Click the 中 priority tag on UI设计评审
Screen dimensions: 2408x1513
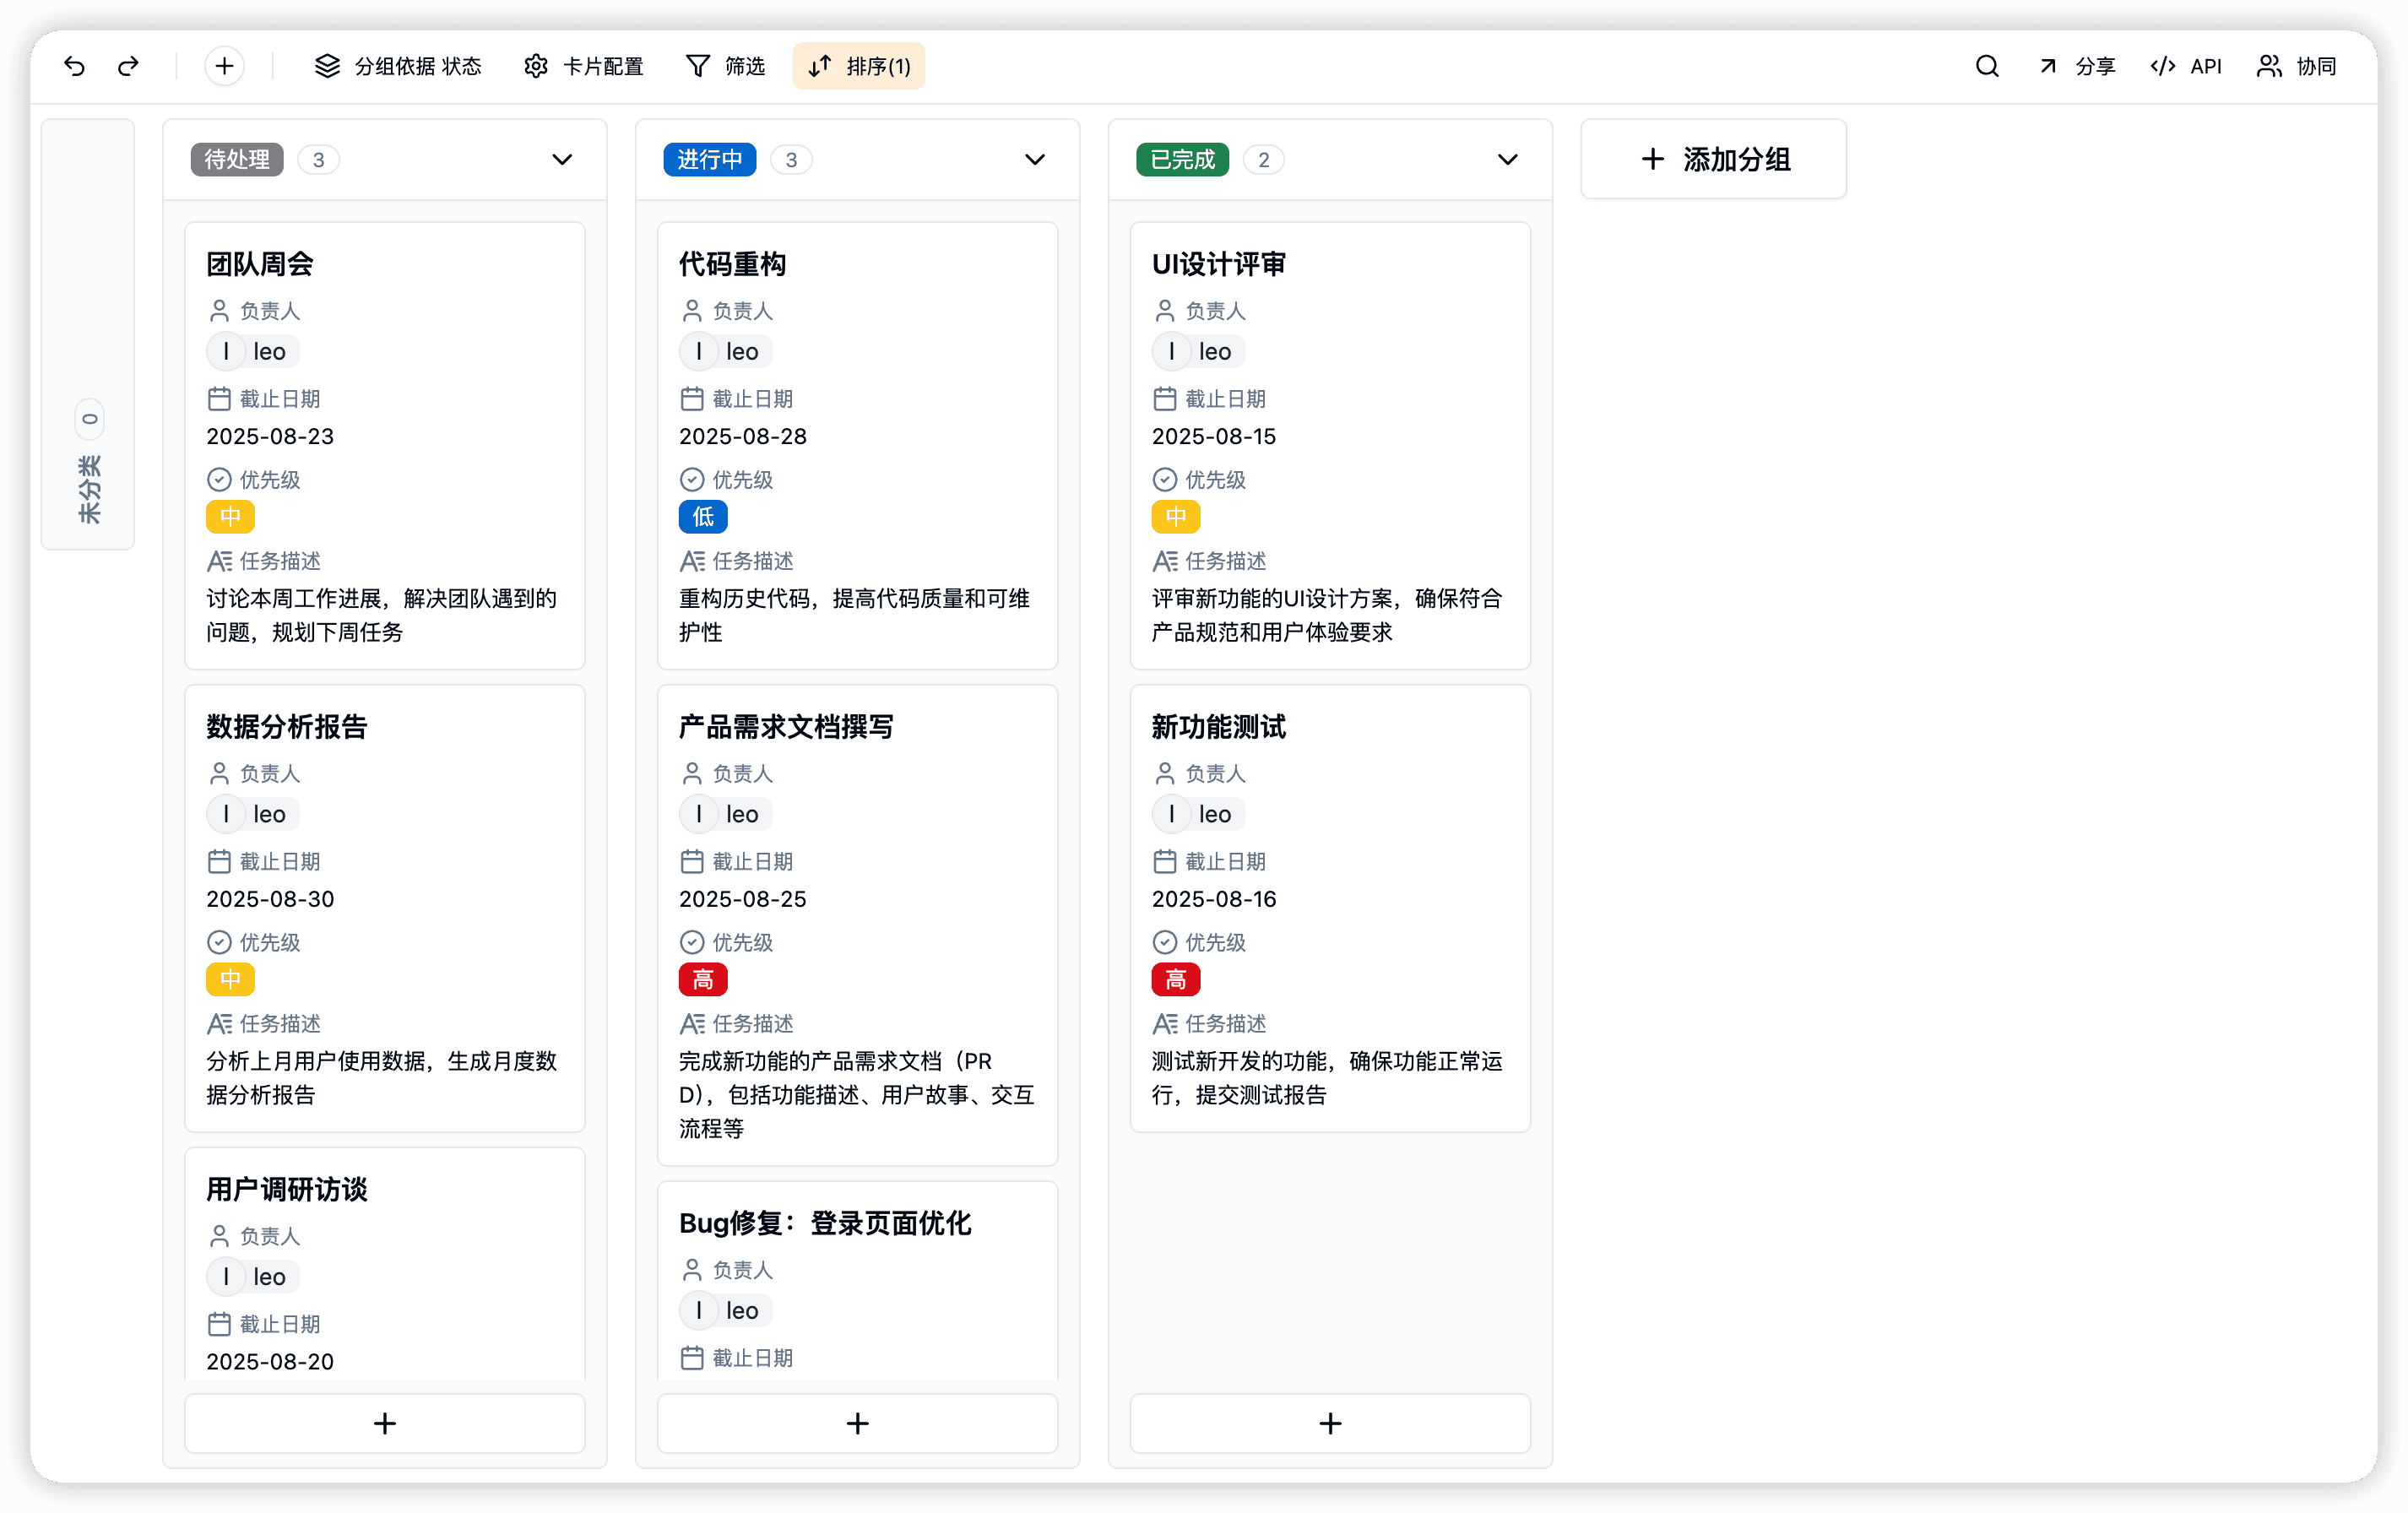tap(1177, 517)
